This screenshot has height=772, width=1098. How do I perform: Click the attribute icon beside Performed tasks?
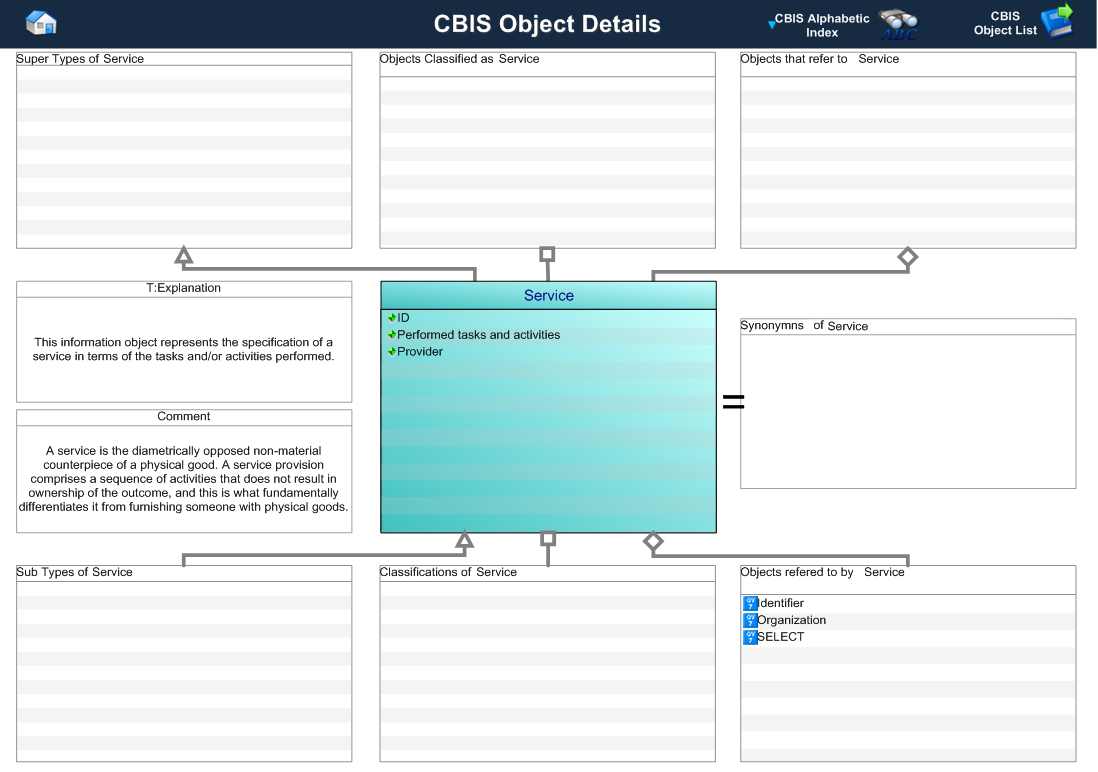(392, 335)
